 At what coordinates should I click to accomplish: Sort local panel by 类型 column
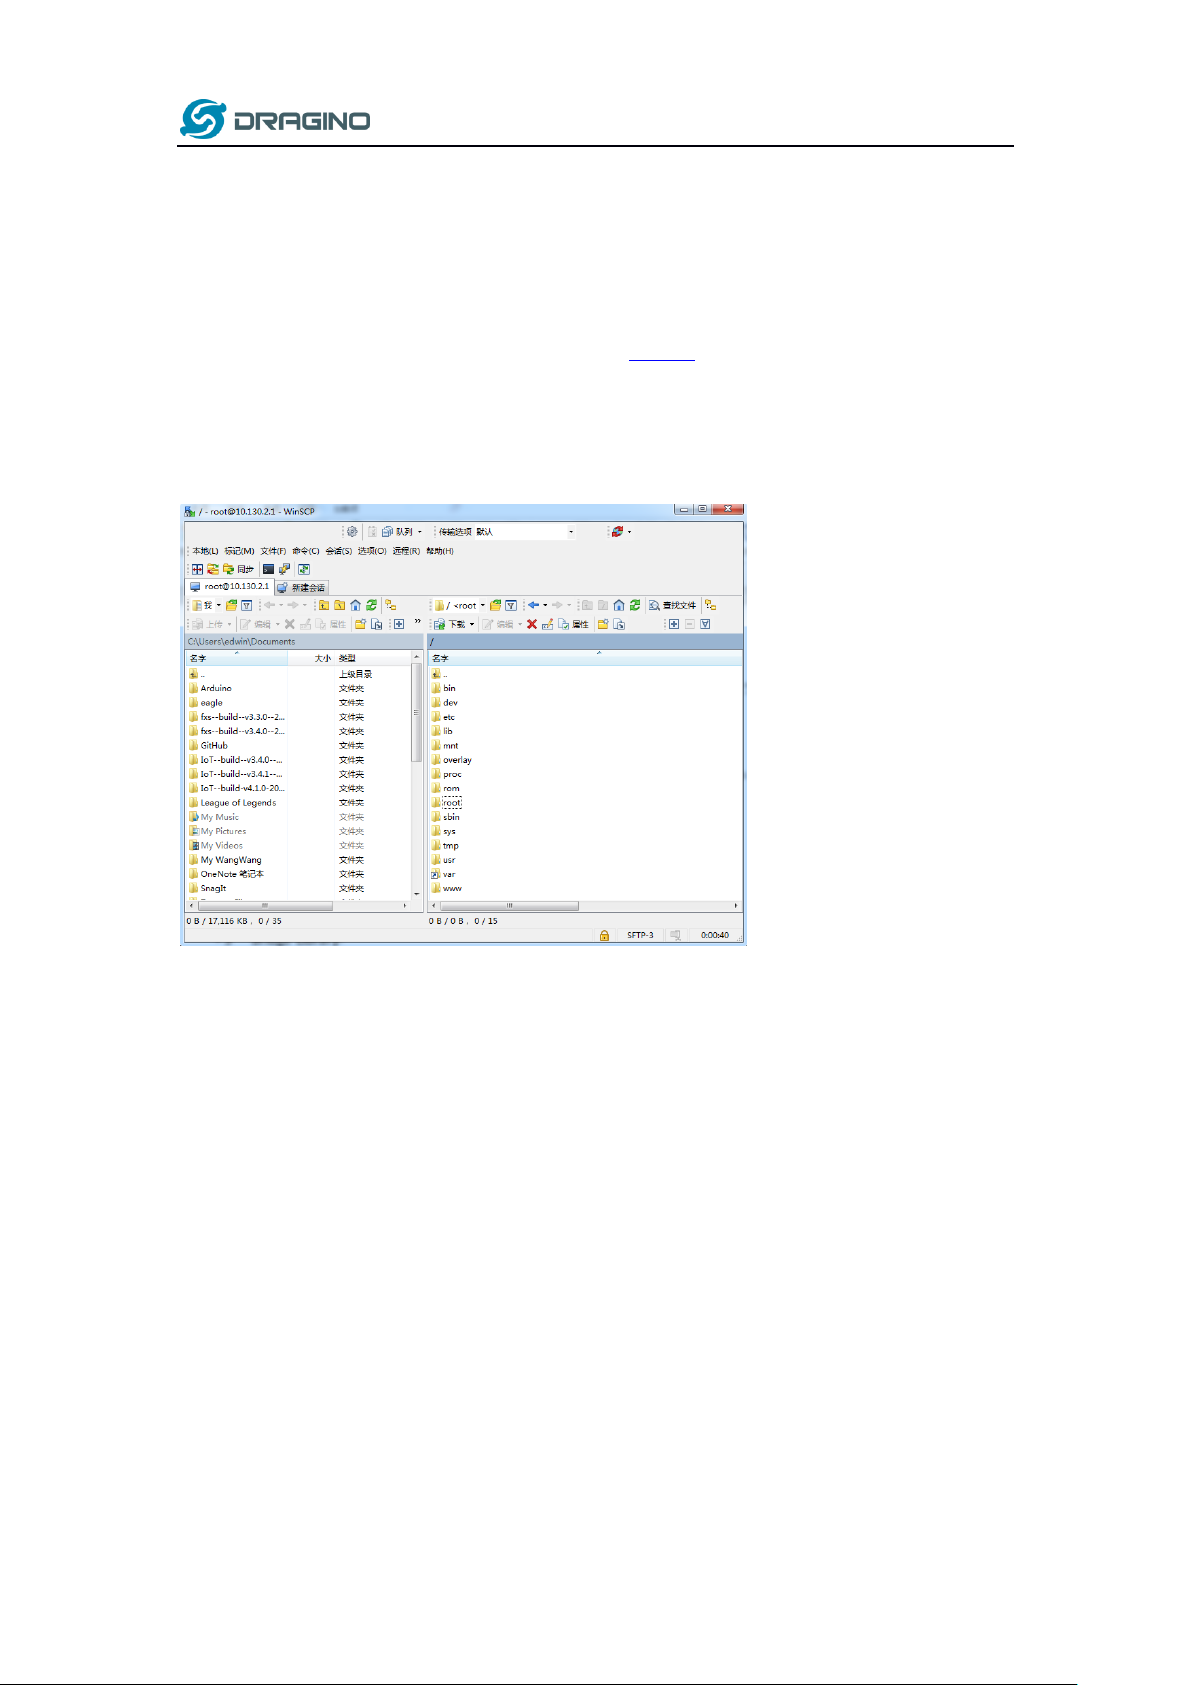pyautogui.click(x=372, y=658)
